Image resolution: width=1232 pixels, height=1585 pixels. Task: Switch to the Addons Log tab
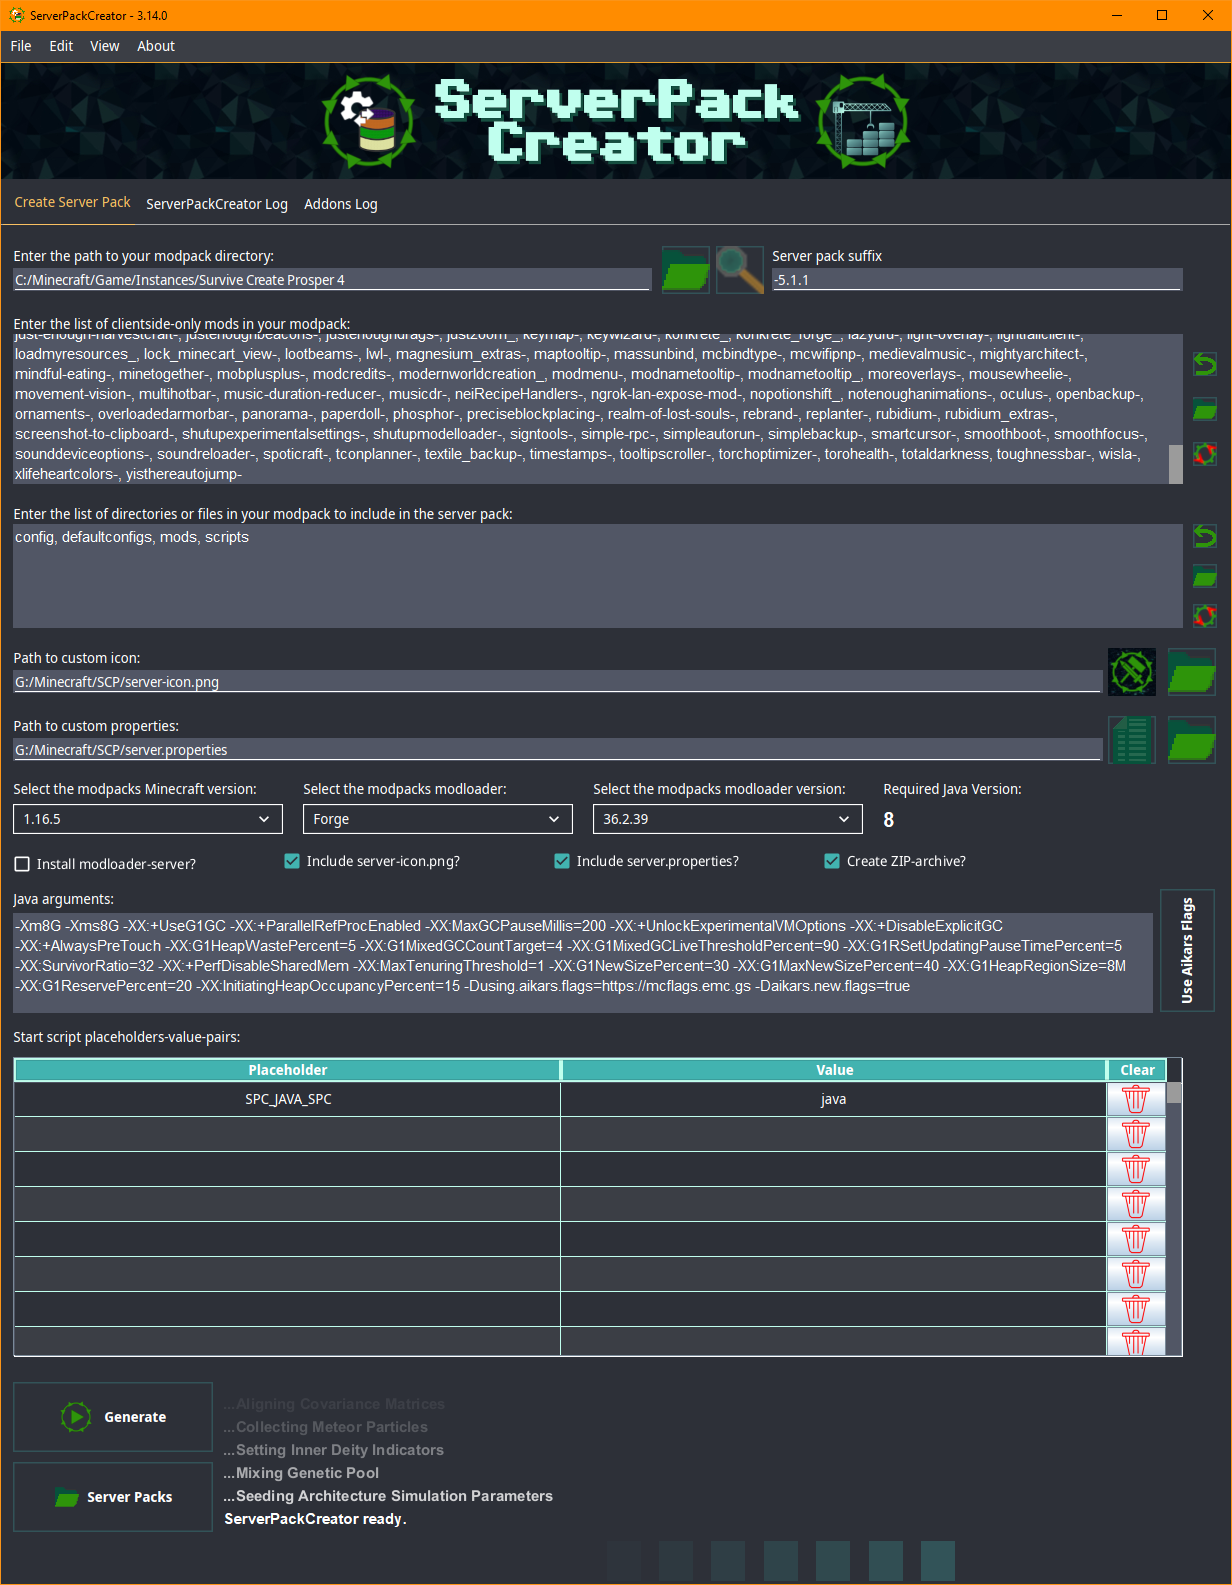[341, 204]
